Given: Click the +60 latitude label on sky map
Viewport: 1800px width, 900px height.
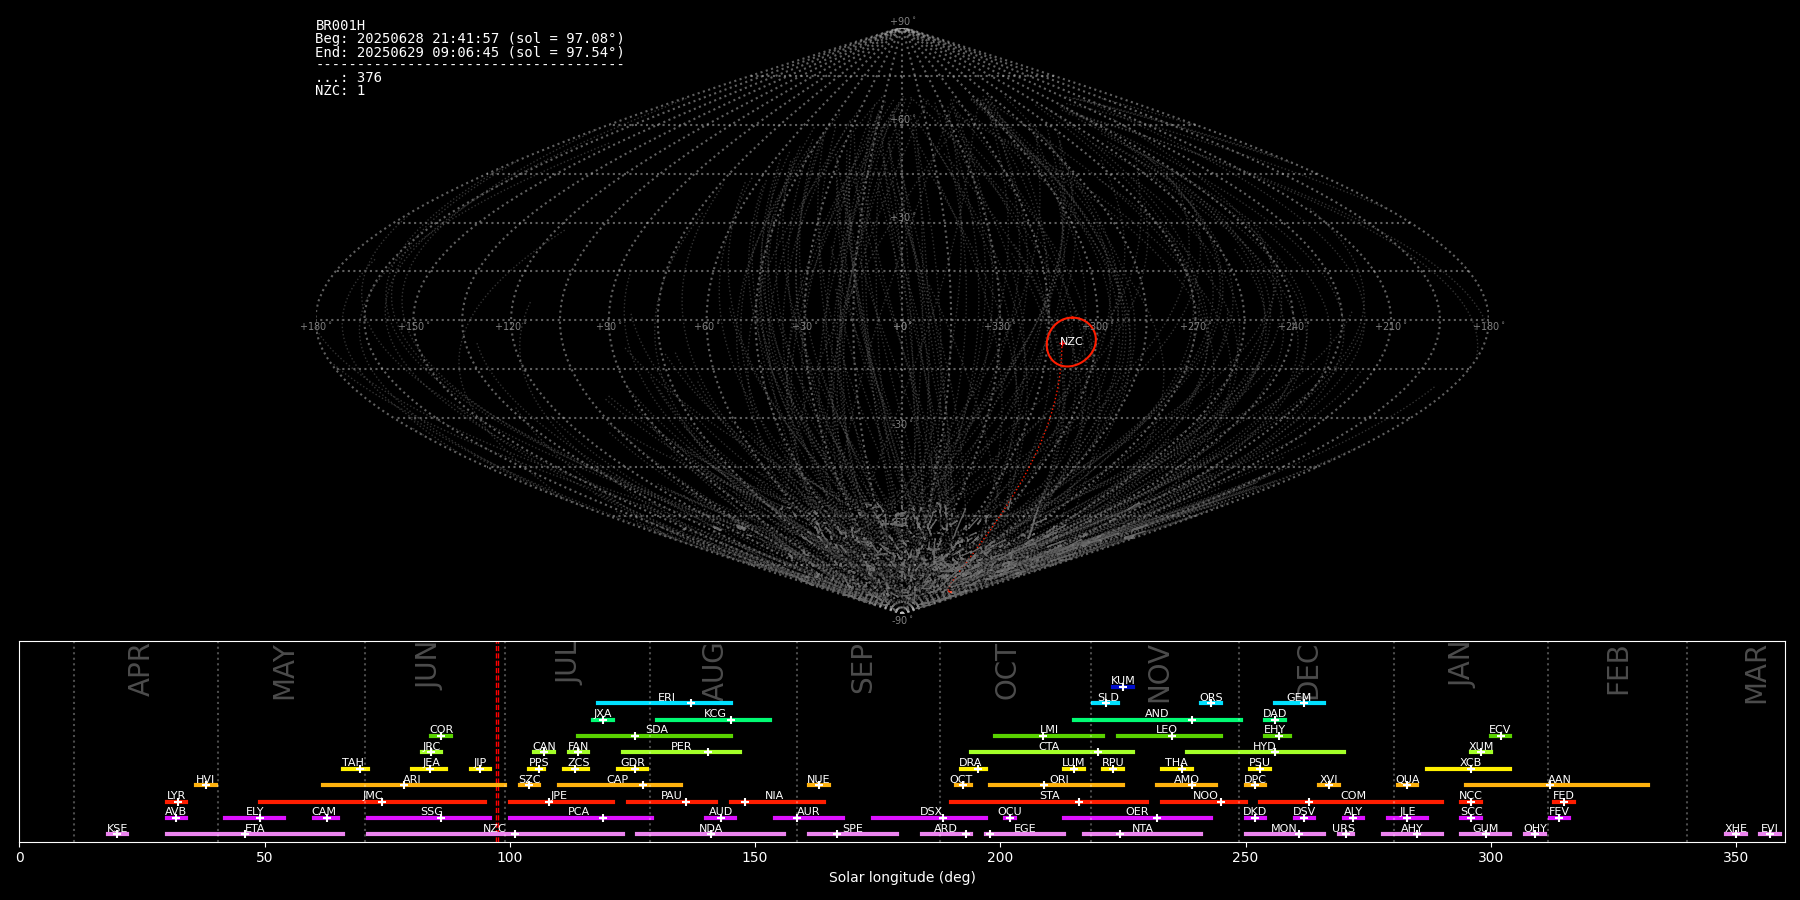Looking at the screenshot, I should (901, 120).
